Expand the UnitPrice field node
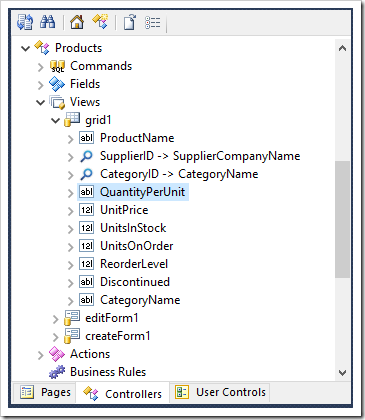The width and height of the screenshot is (365, 420). (70, 211)
